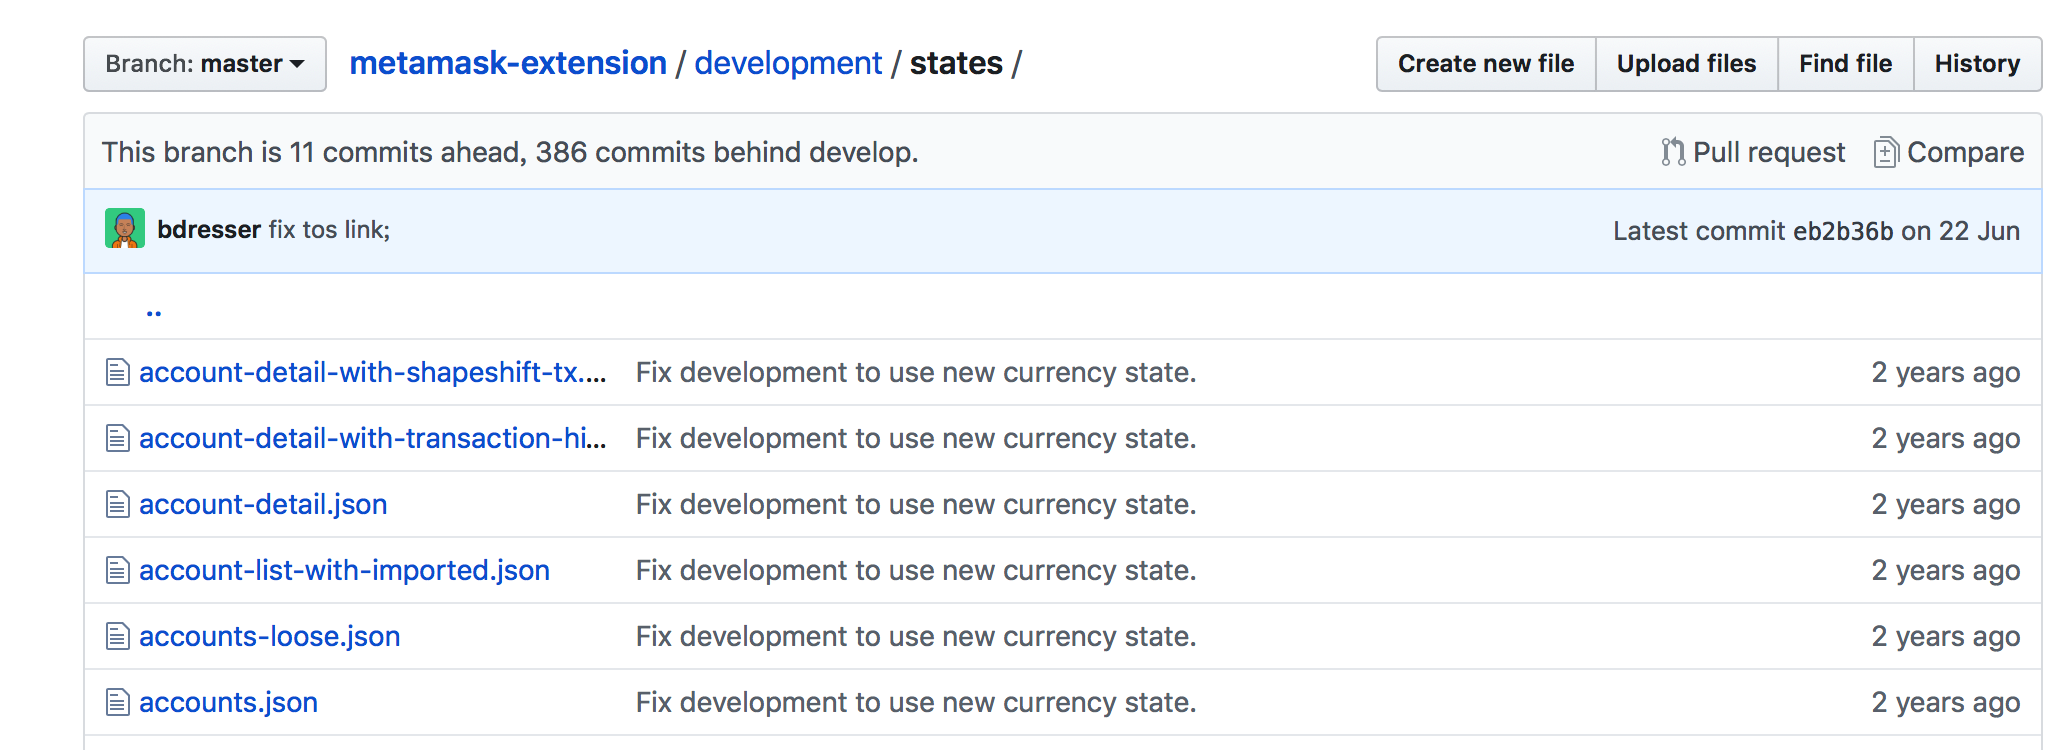Open commit message in accounts.json row

pos(916,702)
